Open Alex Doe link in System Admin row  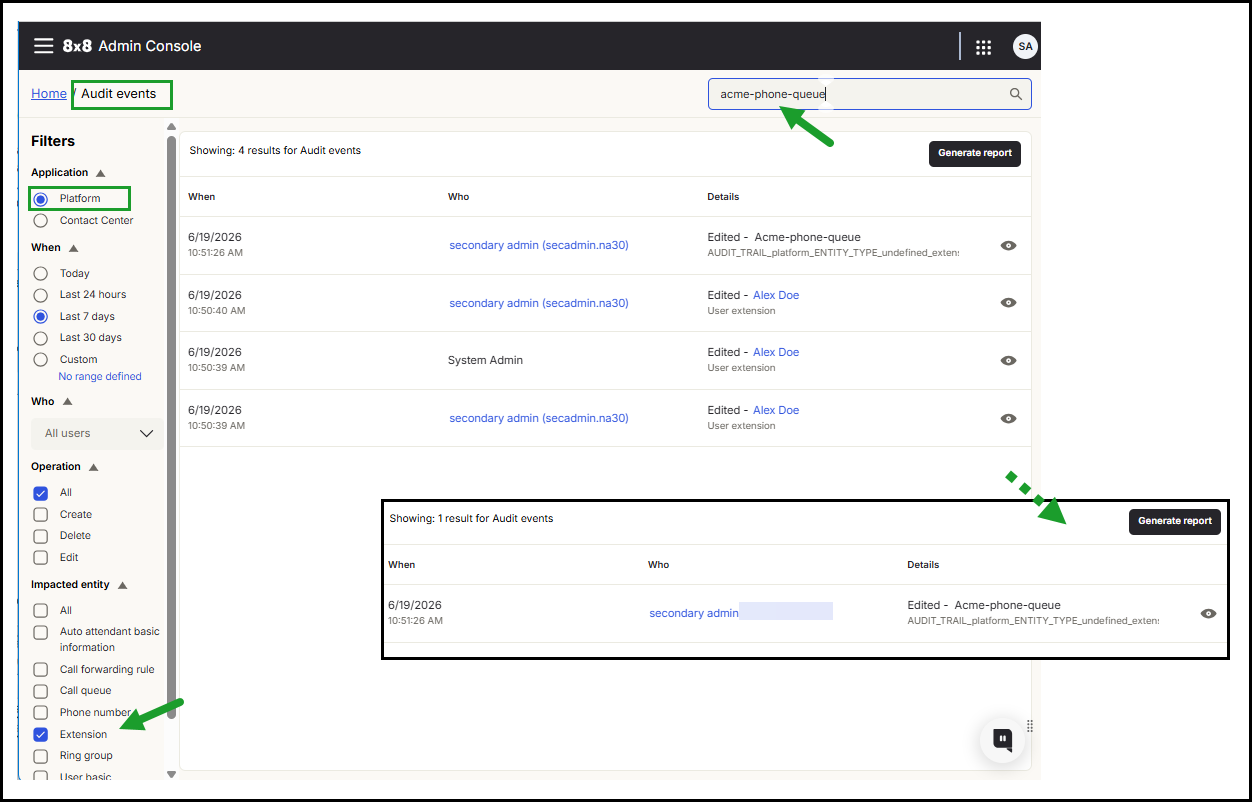pos(776,352)
